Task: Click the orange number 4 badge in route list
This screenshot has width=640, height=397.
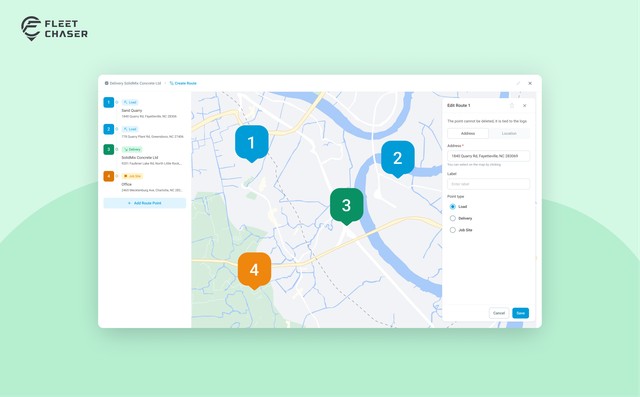Action: [109, 176]
